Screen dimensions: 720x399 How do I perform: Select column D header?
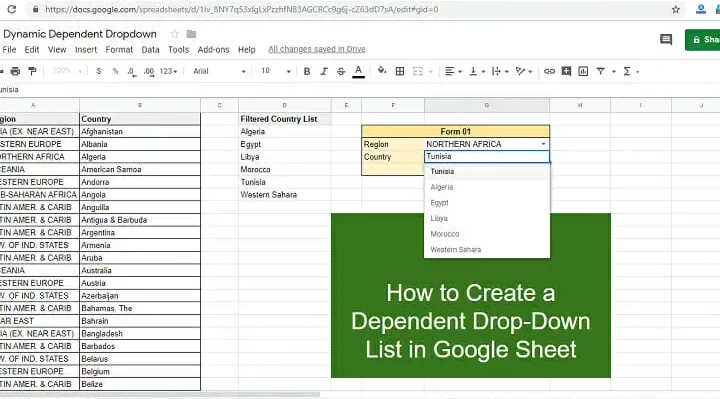pos(285,105)
